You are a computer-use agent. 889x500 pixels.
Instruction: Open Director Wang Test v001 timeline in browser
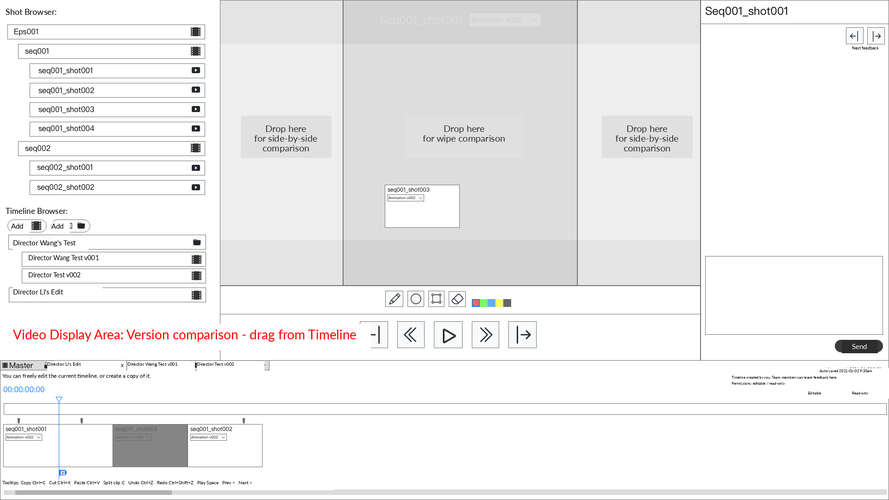pos(113,259)
